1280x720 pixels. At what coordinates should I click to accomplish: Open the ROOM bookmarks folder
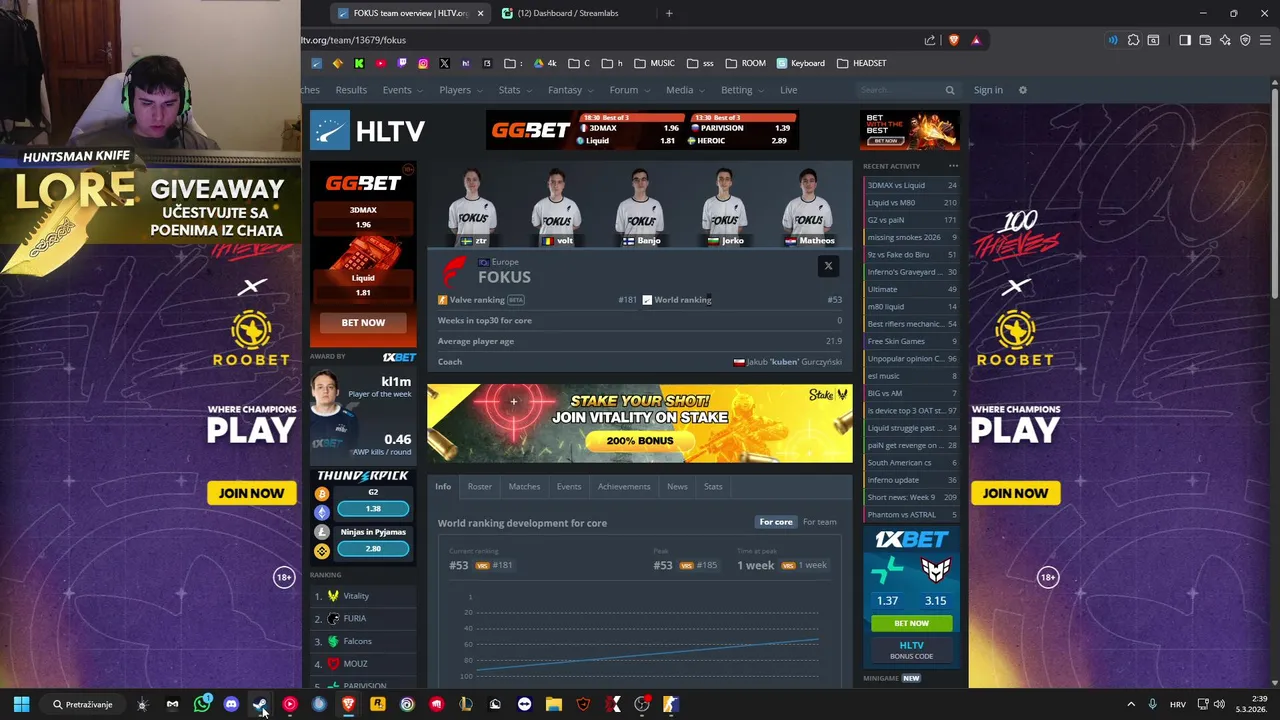pyautogui.click(x=745, y=63)
